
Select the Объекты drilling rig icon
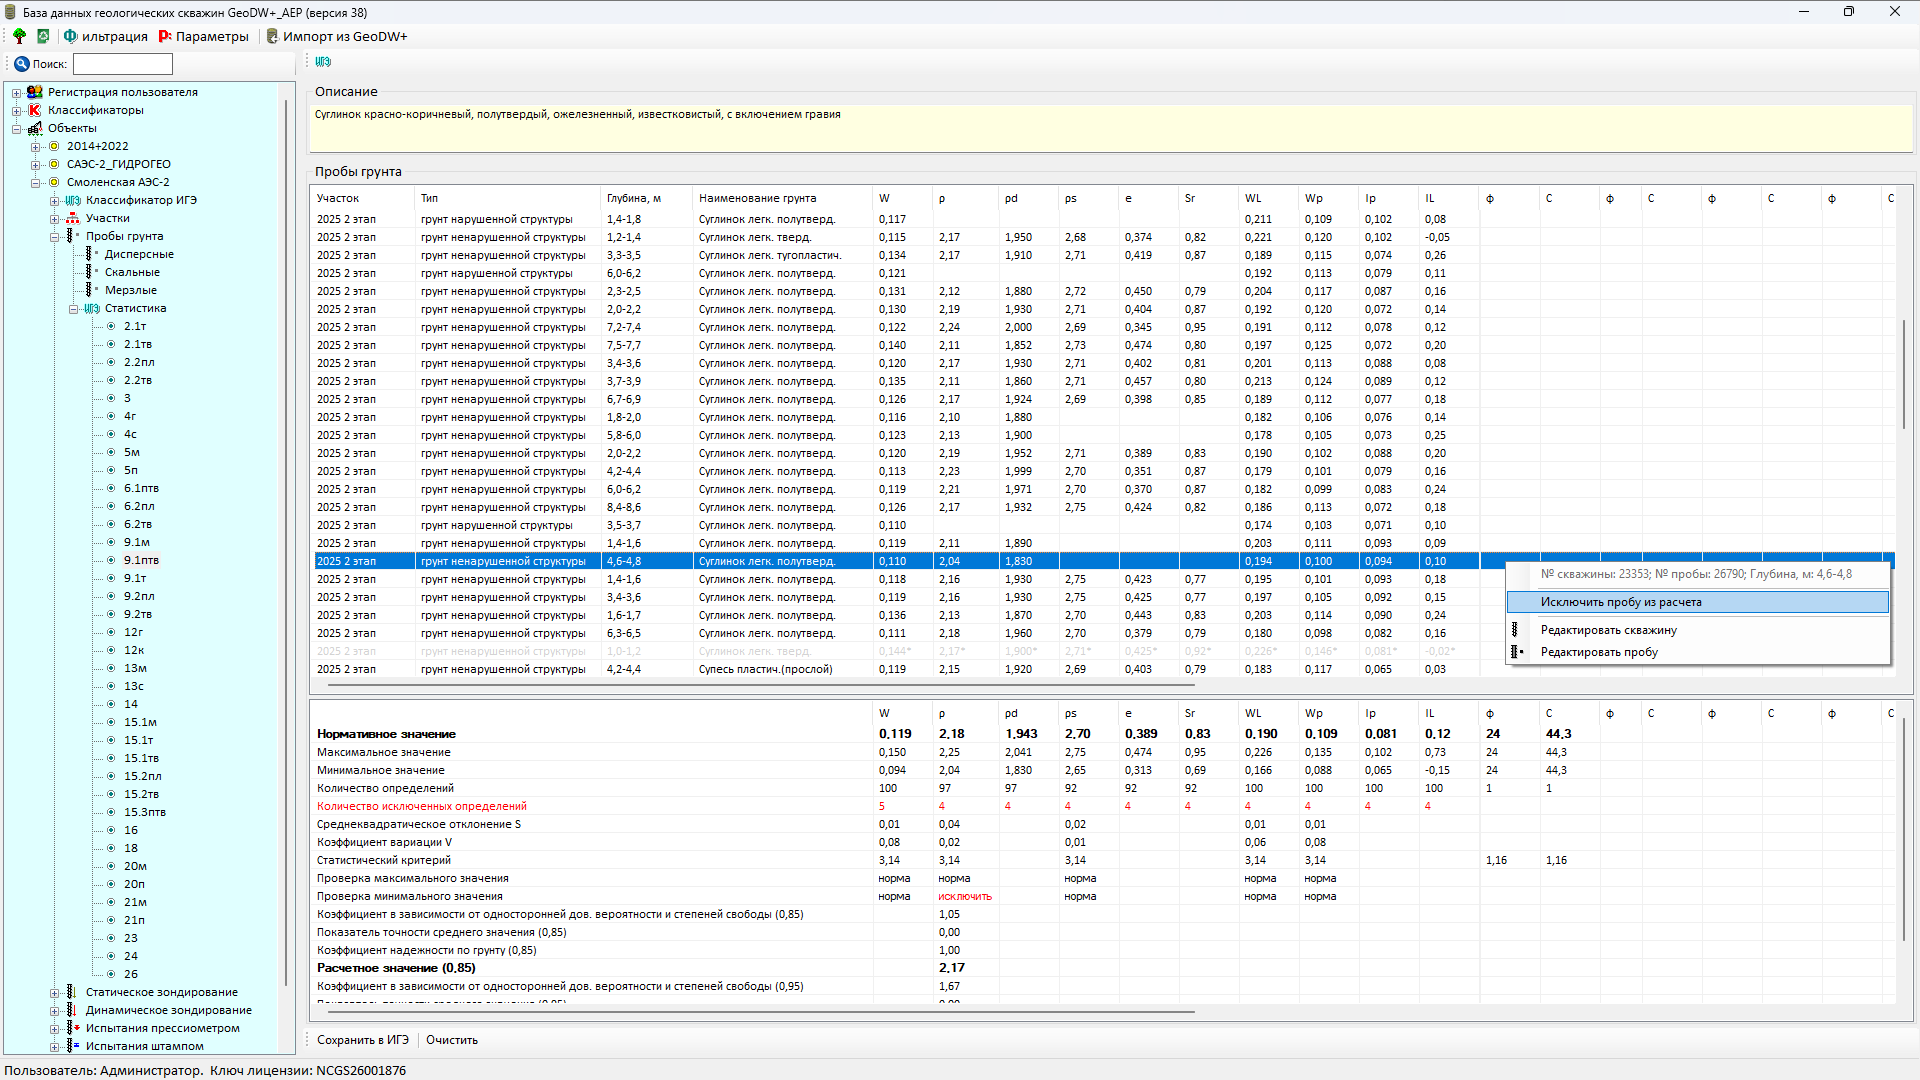click(x=35, y=128)
